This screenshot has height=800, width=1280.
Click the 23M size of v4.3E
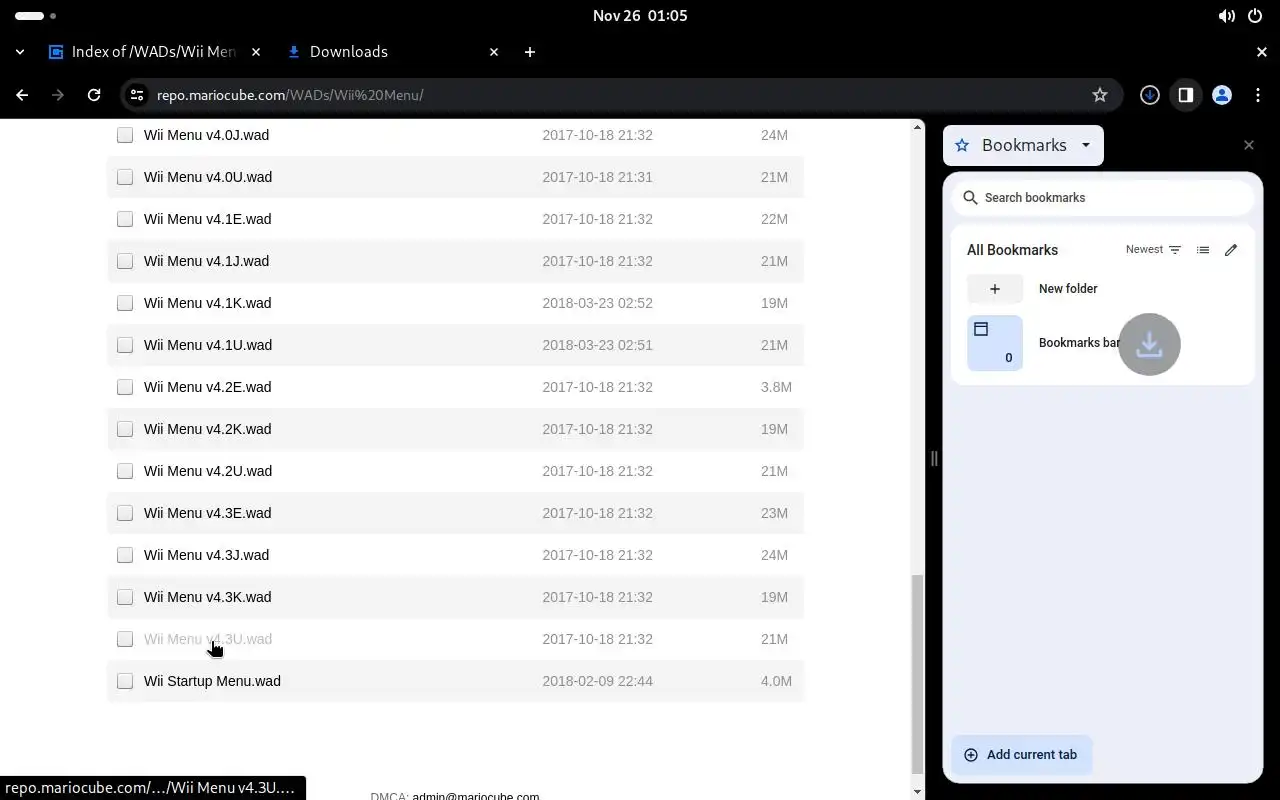click(x=774, y=513)
